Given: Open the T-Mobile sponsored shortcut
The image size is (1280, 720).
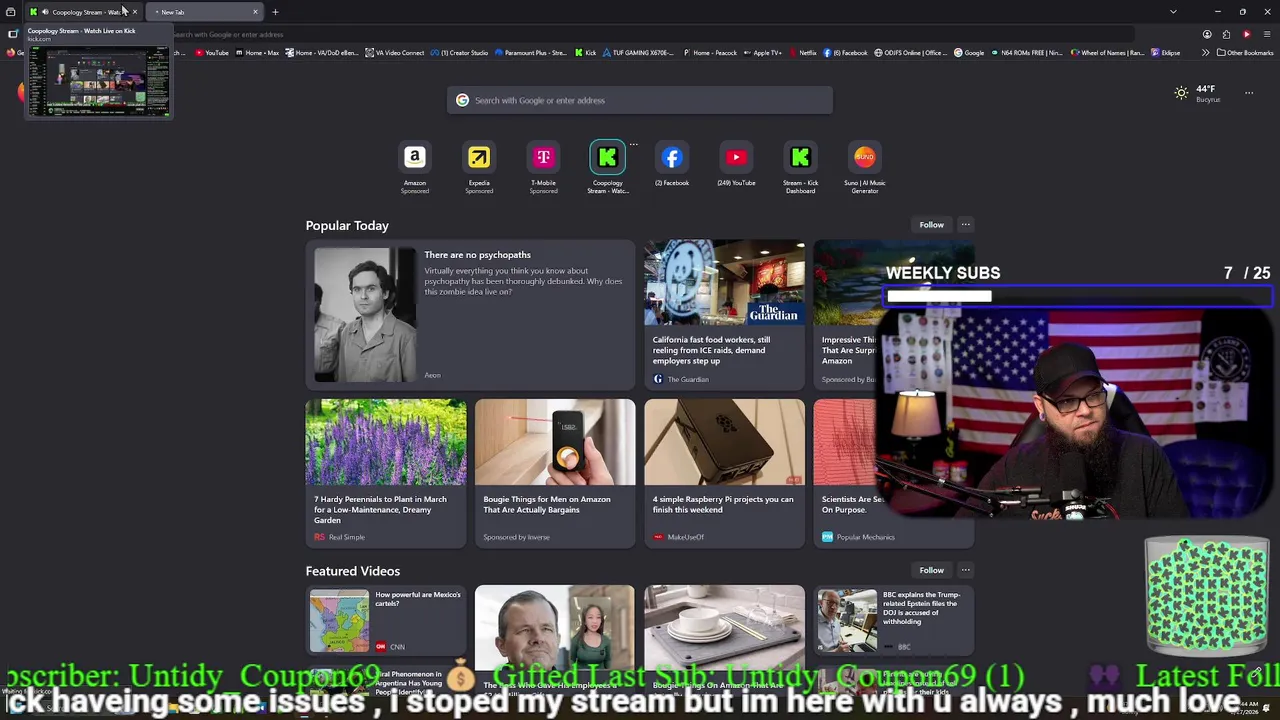Looking at the screenshot, I should [x=543, y=167].
